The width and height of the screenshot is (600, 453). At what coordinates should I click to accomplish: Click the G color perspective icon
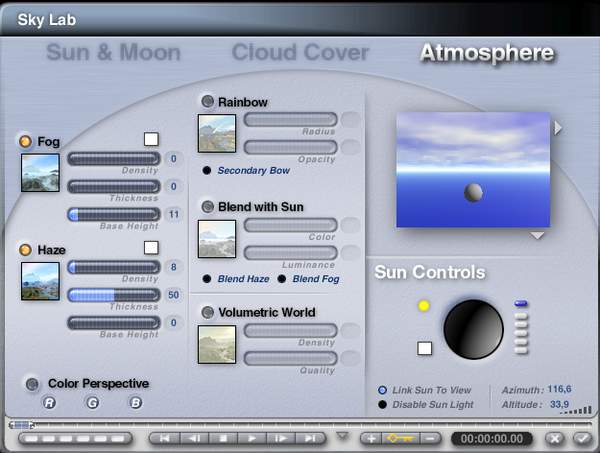(93, 402)
